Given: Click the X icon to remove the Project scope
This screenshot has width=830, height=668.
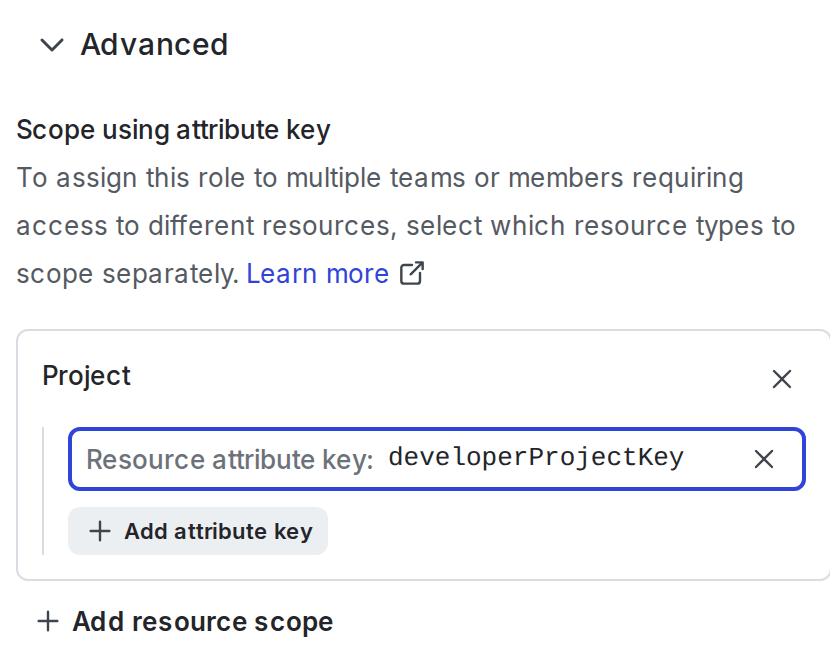Looking at the screenshot, I should 781,379.
